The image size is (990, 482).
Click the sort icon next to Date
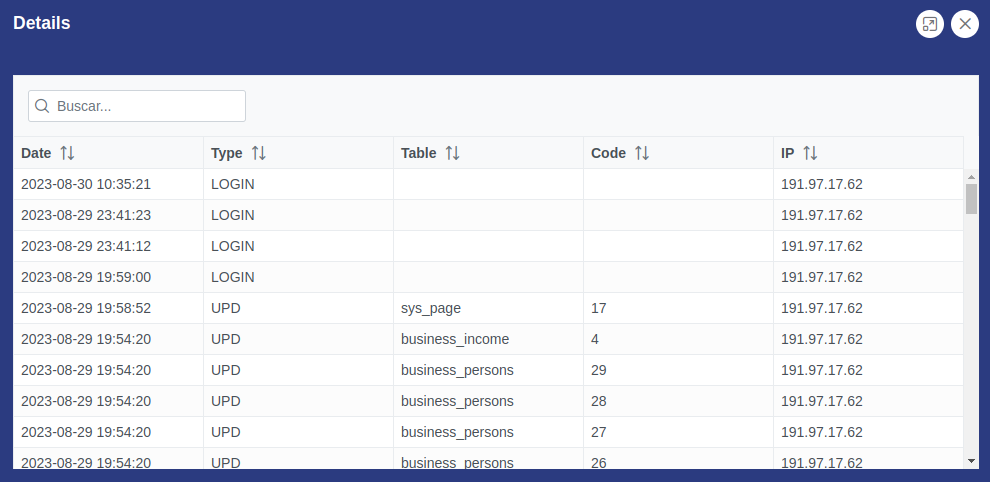67,153
